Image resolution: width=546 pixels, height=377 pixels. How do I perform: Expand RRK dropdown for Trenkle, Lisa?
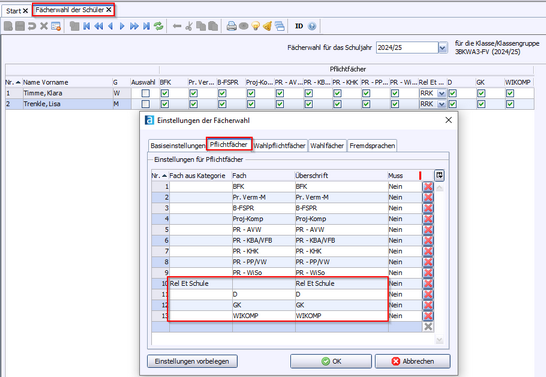441,104
